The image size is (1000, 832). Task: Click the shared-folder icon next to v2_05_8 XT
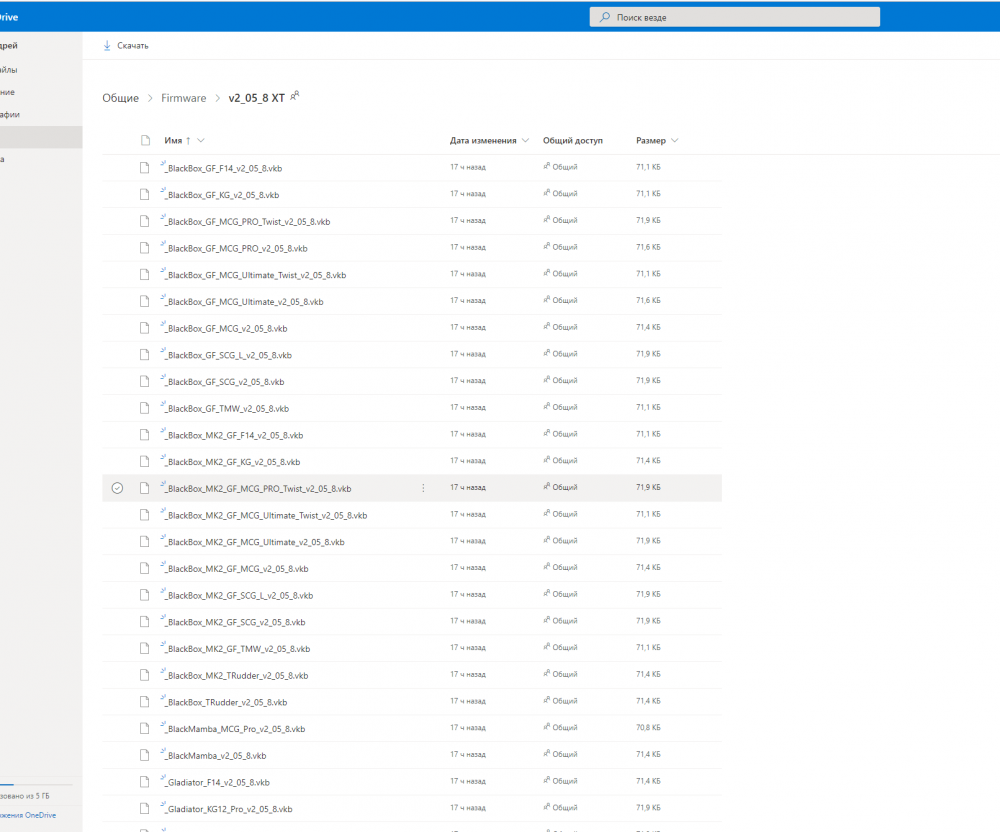[295, 96]
